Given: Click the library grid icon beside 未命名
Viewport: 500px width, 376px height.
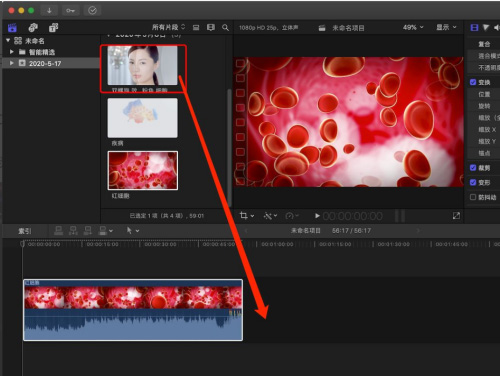Looking at the screenshot, I should (x=18, y=41).
